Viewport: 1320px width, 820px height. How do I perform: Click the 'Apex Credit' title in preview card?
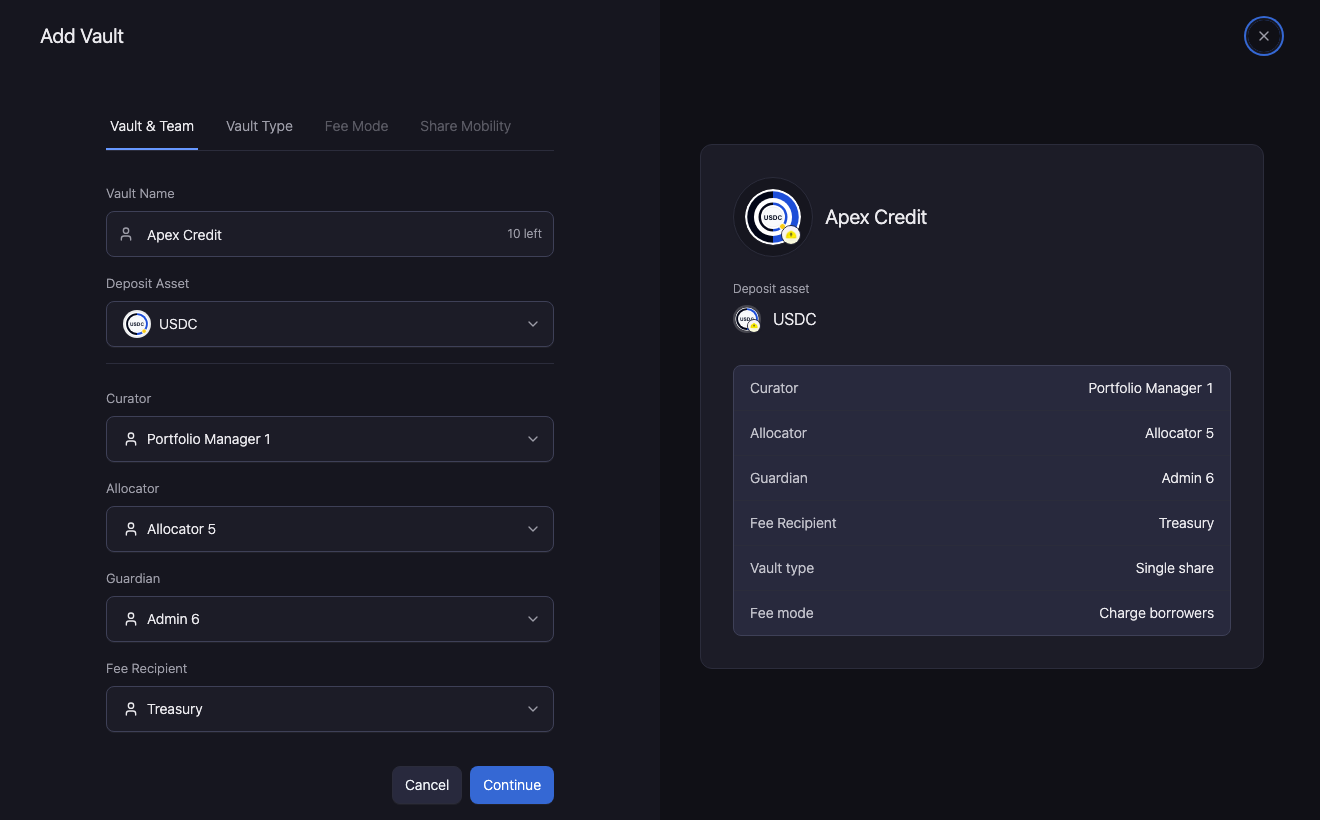tap(876, 217)
